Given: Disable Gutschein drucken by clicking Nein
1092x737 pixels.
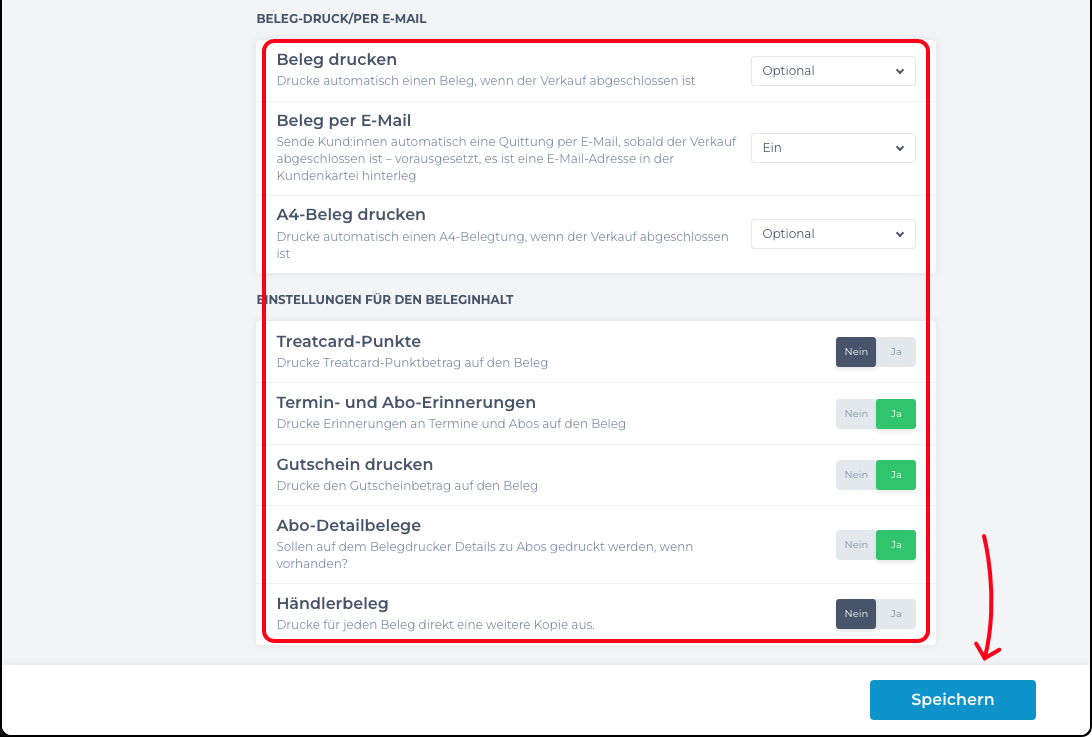Looking at the screenshot, I should (x=856, y=475).
